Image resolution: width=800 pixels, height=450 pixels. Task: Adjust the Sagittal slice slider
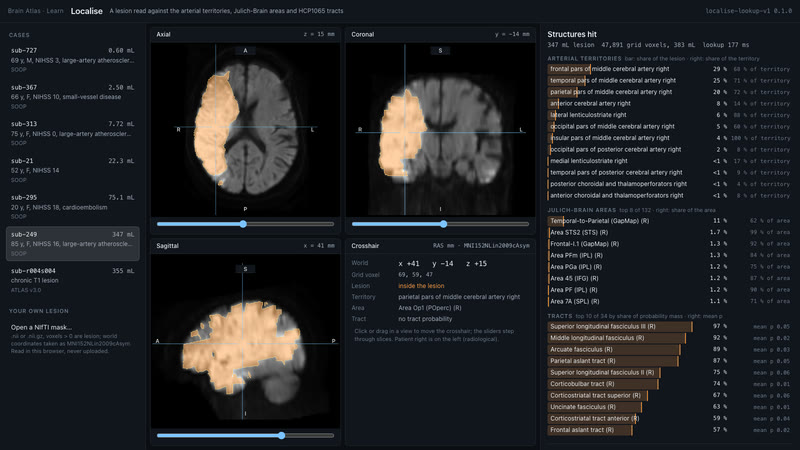point(245,436)
